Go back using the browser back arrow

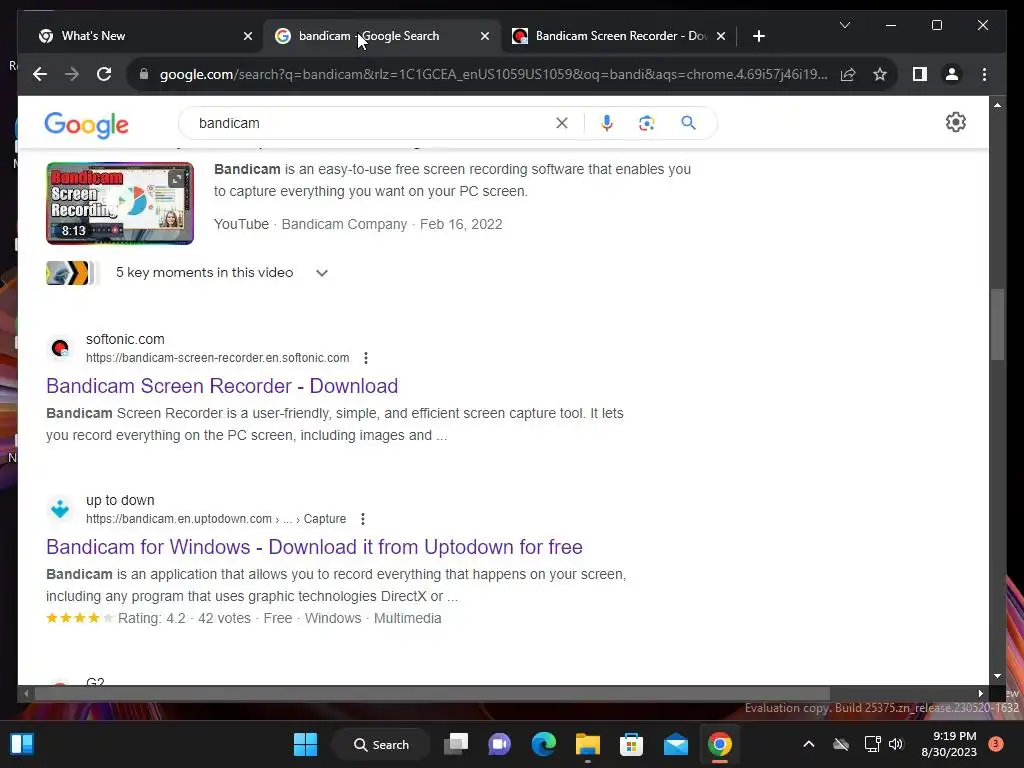(x=40, y=74)
